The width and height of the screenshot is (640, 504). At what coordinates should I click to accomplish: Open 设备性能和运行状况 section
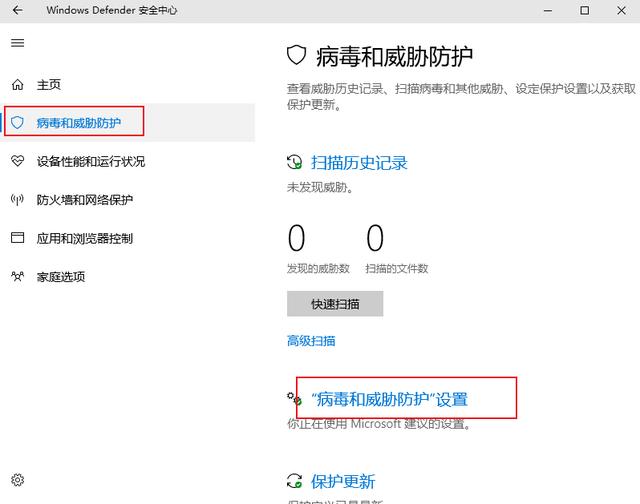(x=91, y=161)
